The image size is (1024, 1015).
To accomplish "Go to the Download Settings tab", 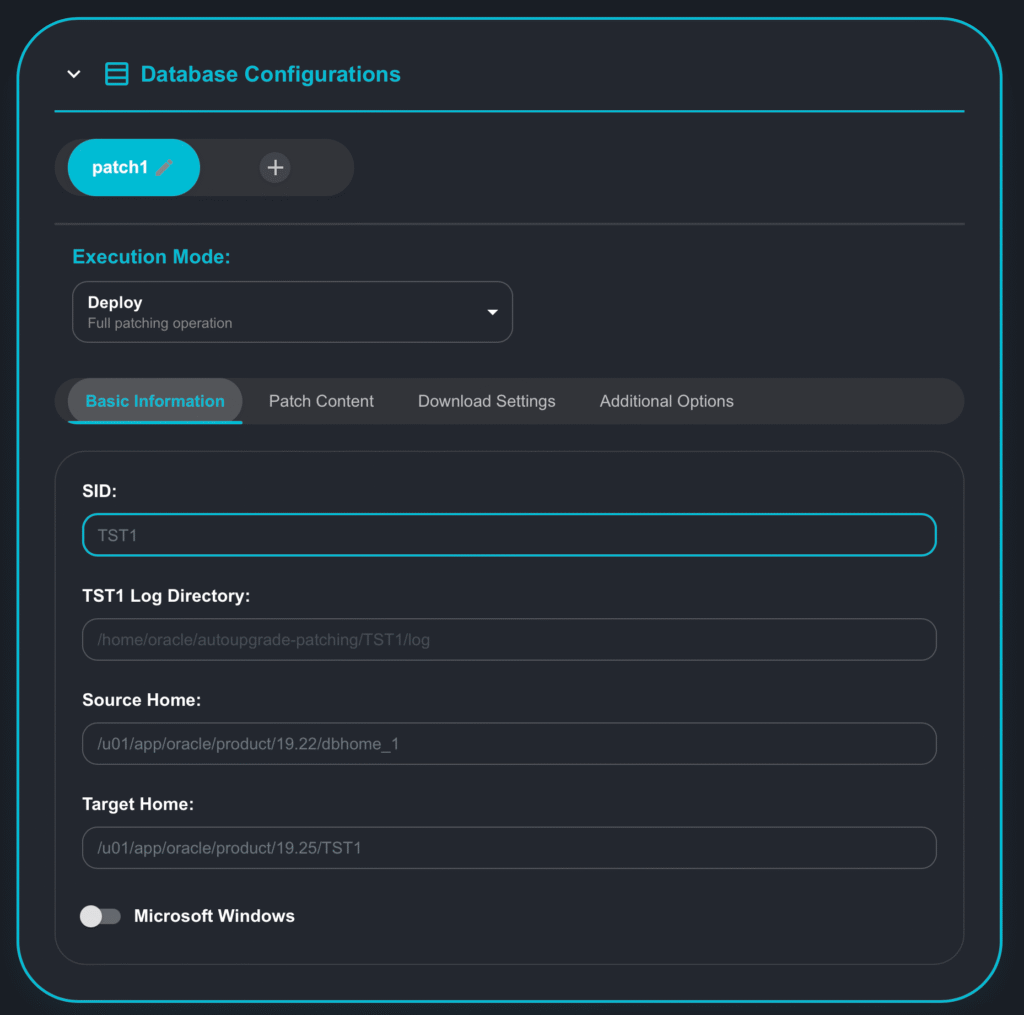I will 486,401.
